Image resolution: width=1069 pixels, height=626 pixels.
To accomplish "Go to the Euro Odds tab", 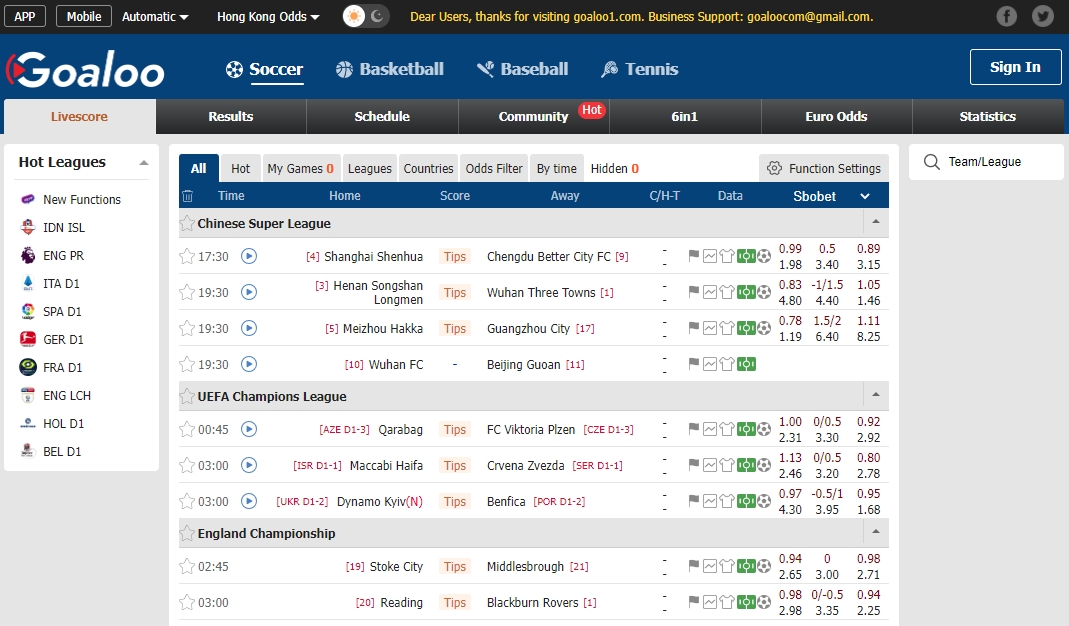I will point(837,117).
